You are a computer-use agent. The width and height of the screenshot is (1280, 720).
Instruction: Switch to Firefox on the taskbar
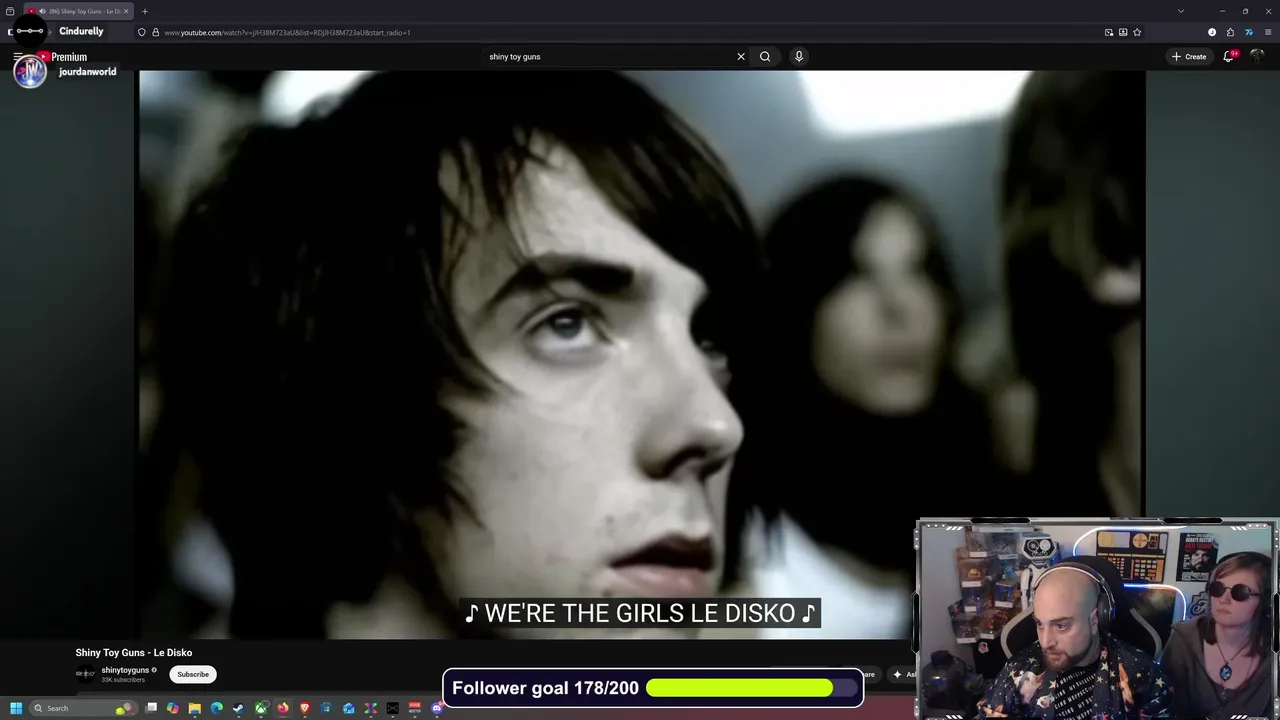[283, 708]
